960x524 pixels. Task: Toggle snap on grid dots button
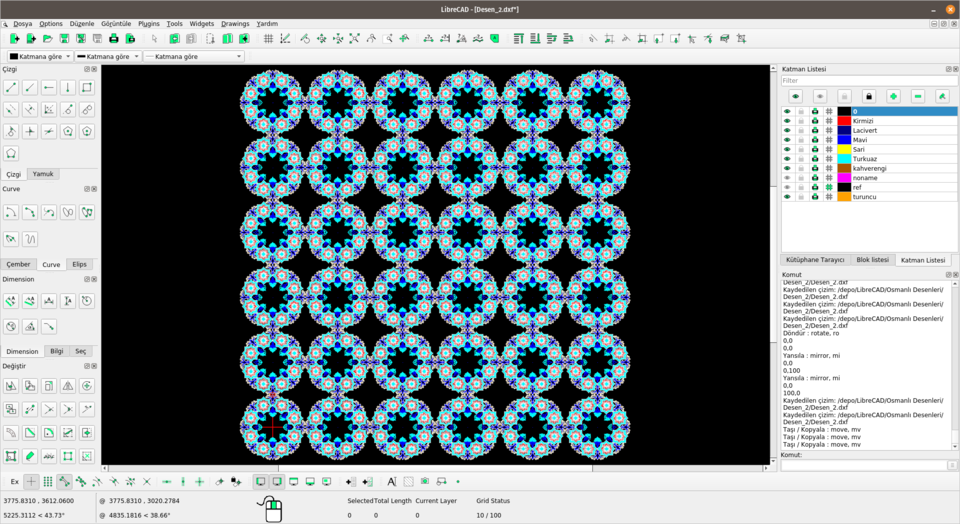pyautogui.click(x=48, y=482)
